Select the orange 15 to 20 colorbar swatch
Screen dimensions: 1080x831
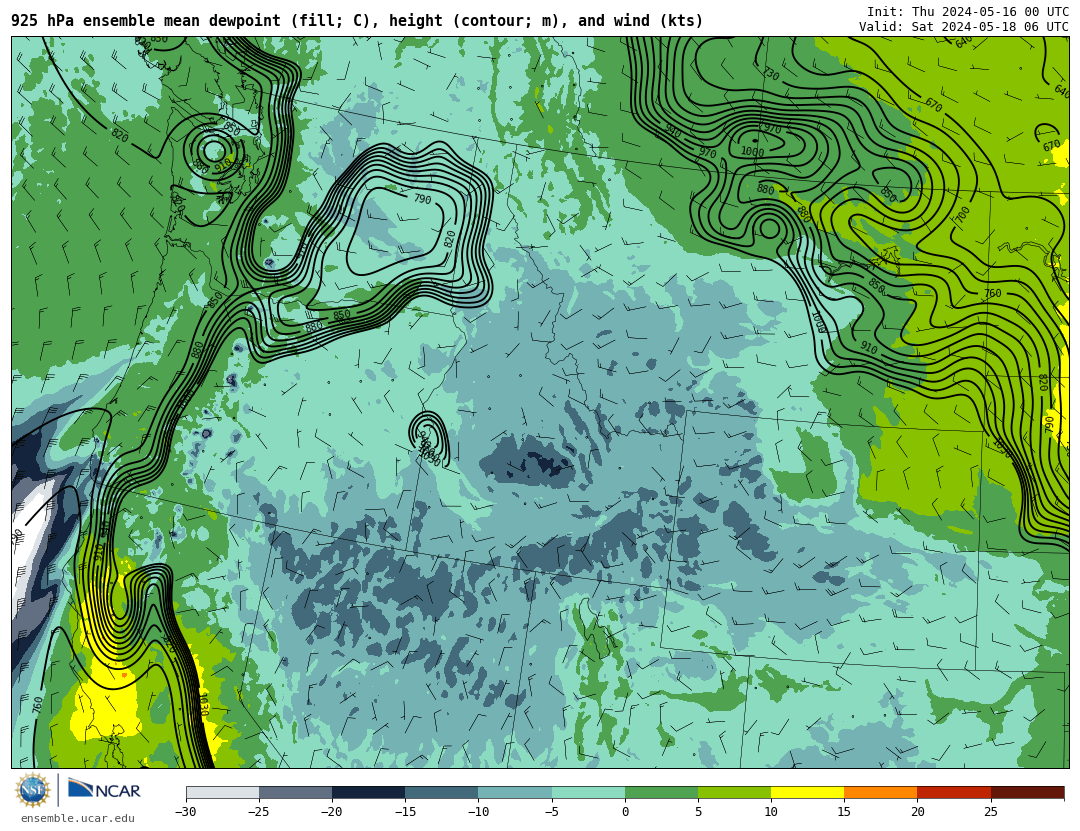pyautogui.click(x=881, y=792)
